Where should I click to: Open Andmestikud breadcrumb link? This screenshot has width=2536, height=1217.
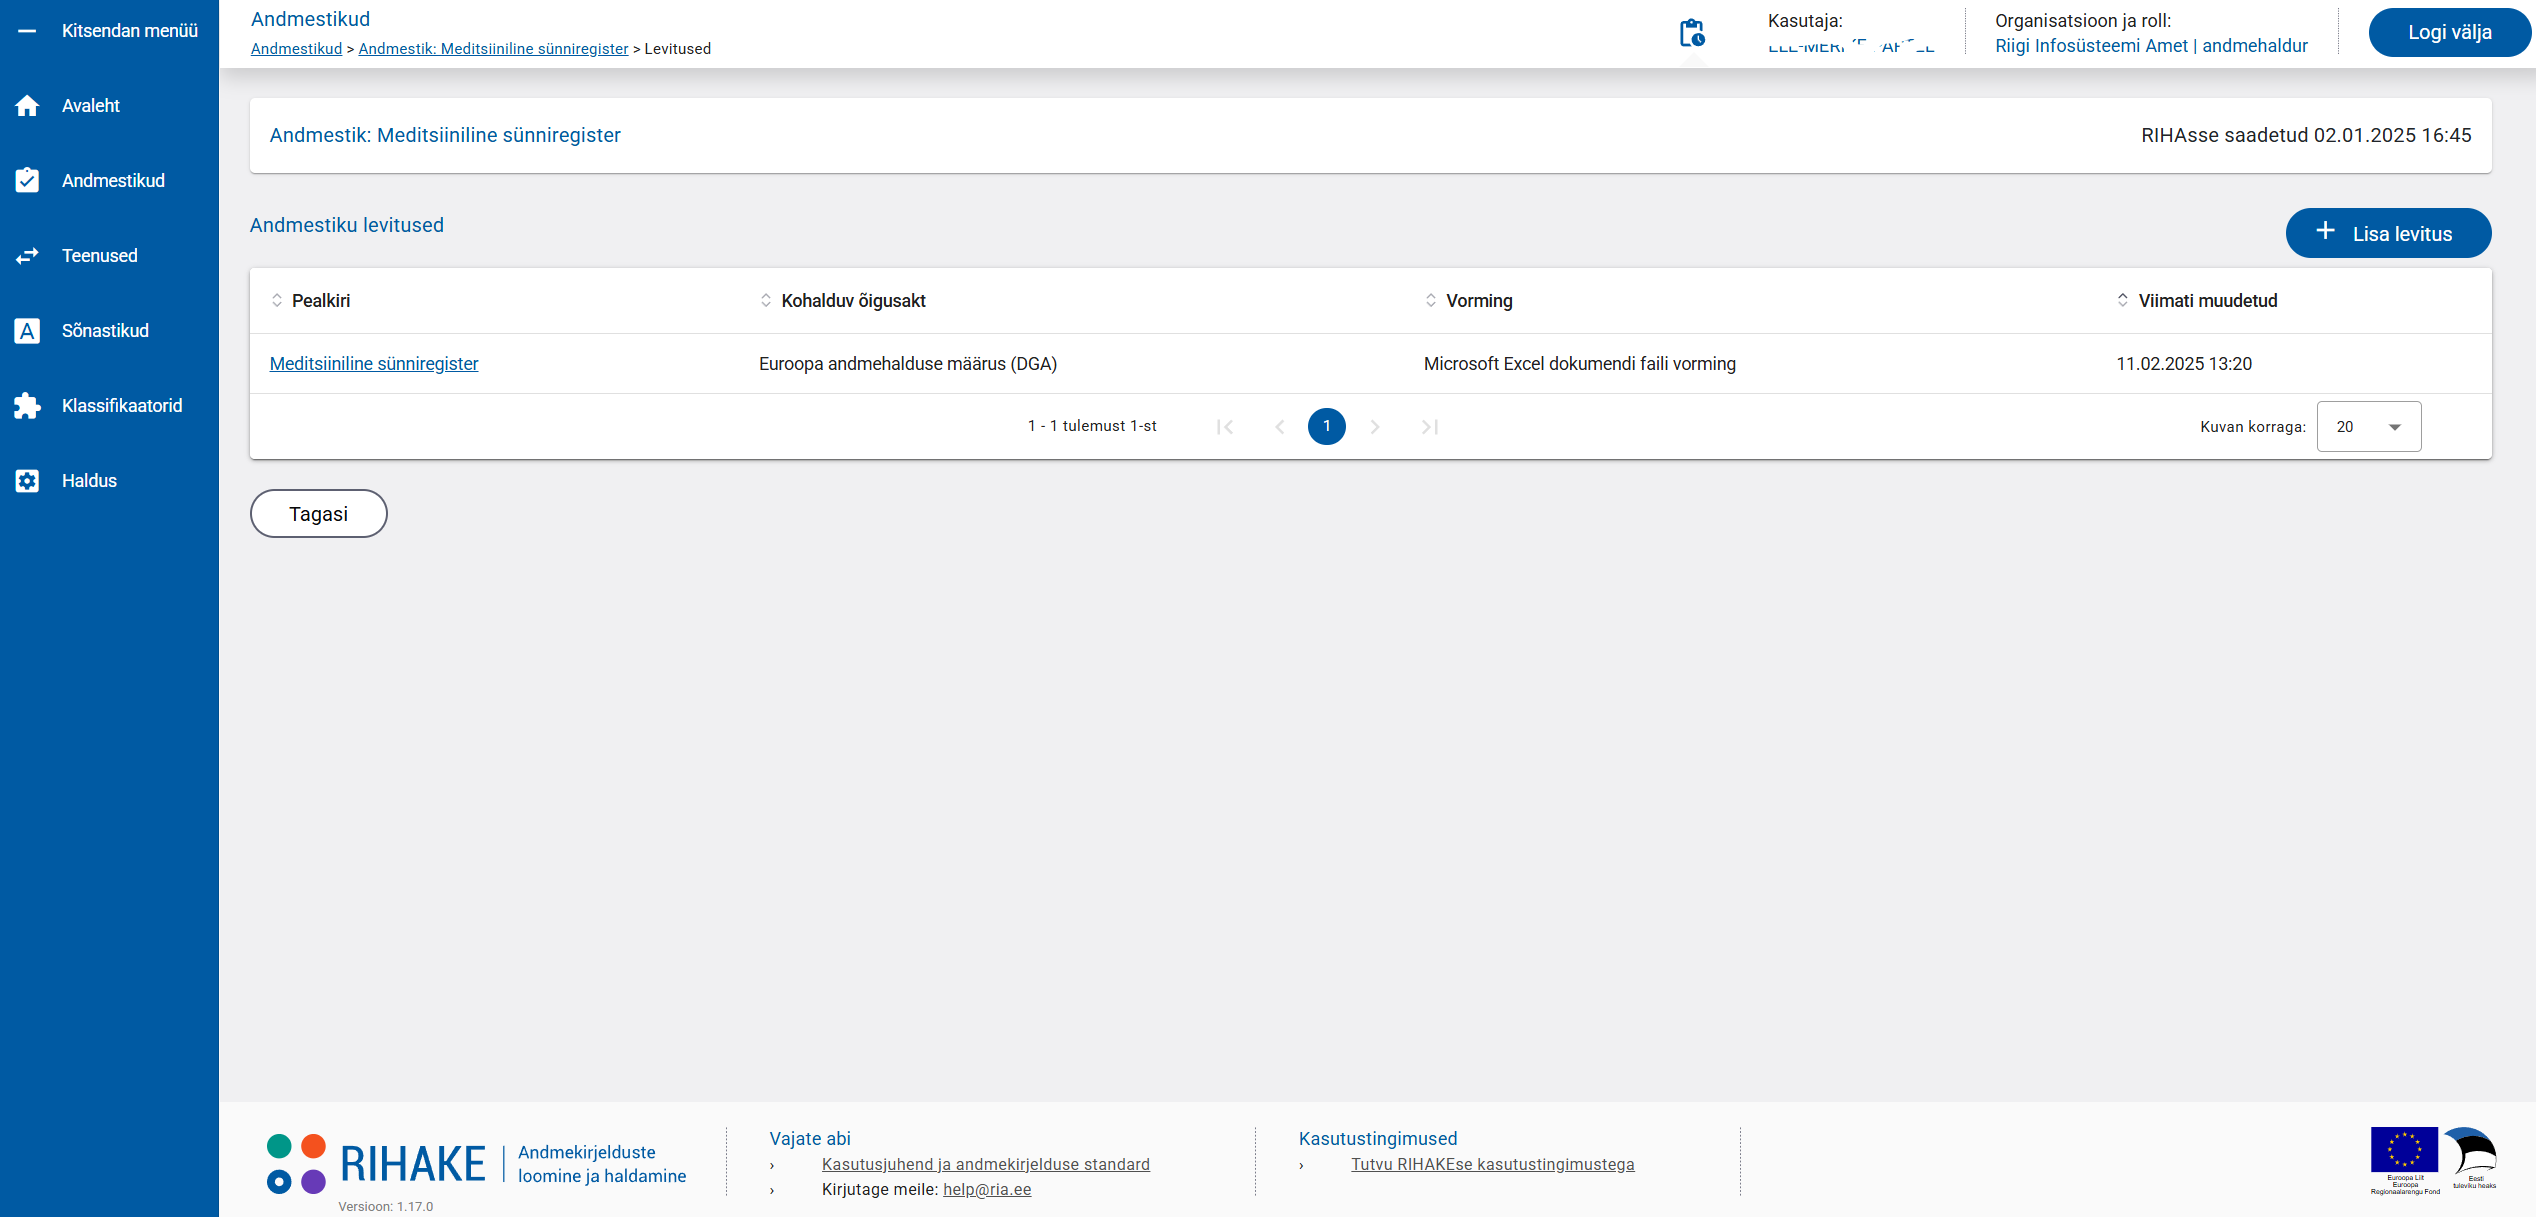[296, 49]
